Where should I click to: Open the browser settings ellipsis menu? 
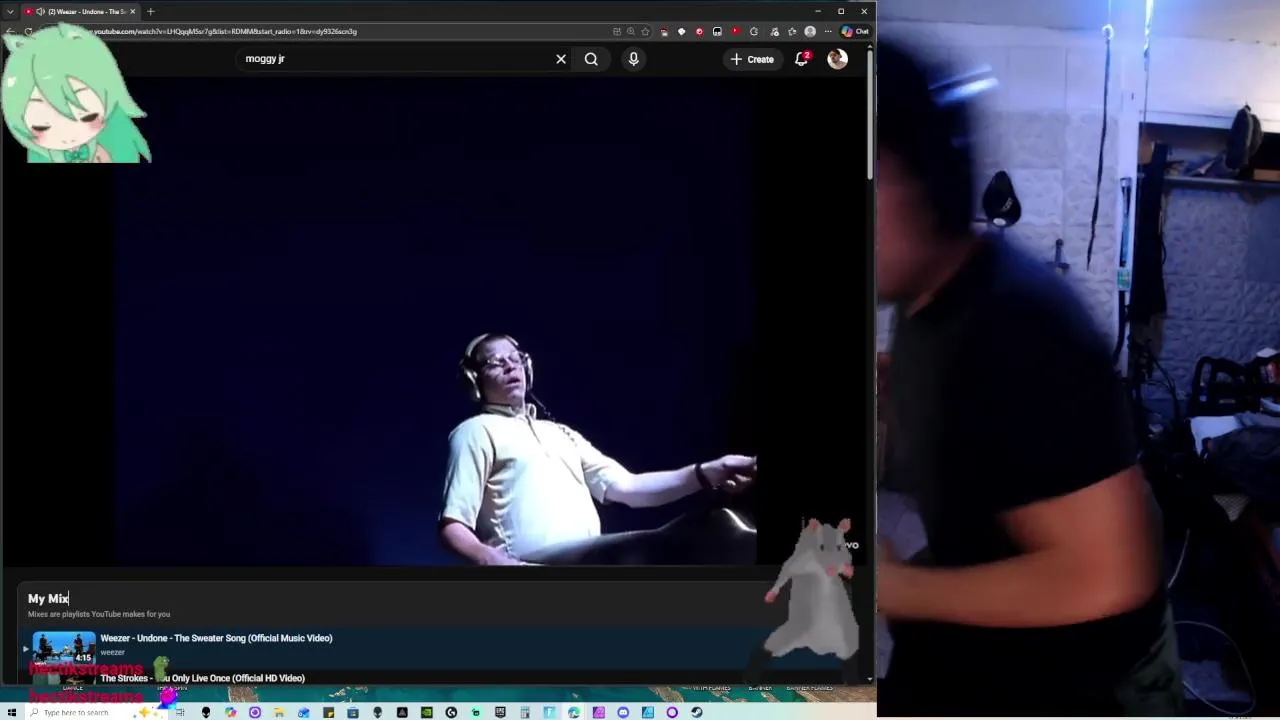828,31
